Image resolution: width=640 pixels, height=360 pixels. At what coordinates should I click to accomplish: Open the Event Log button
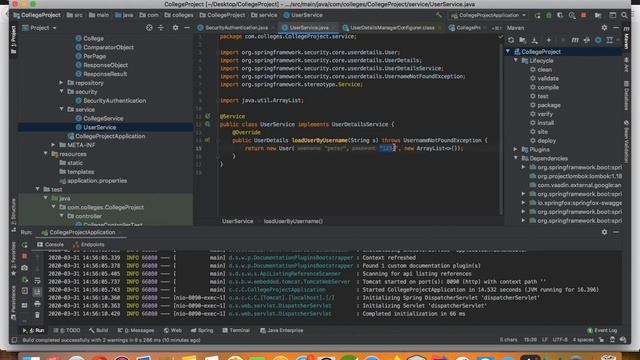[x=602, y=330]
